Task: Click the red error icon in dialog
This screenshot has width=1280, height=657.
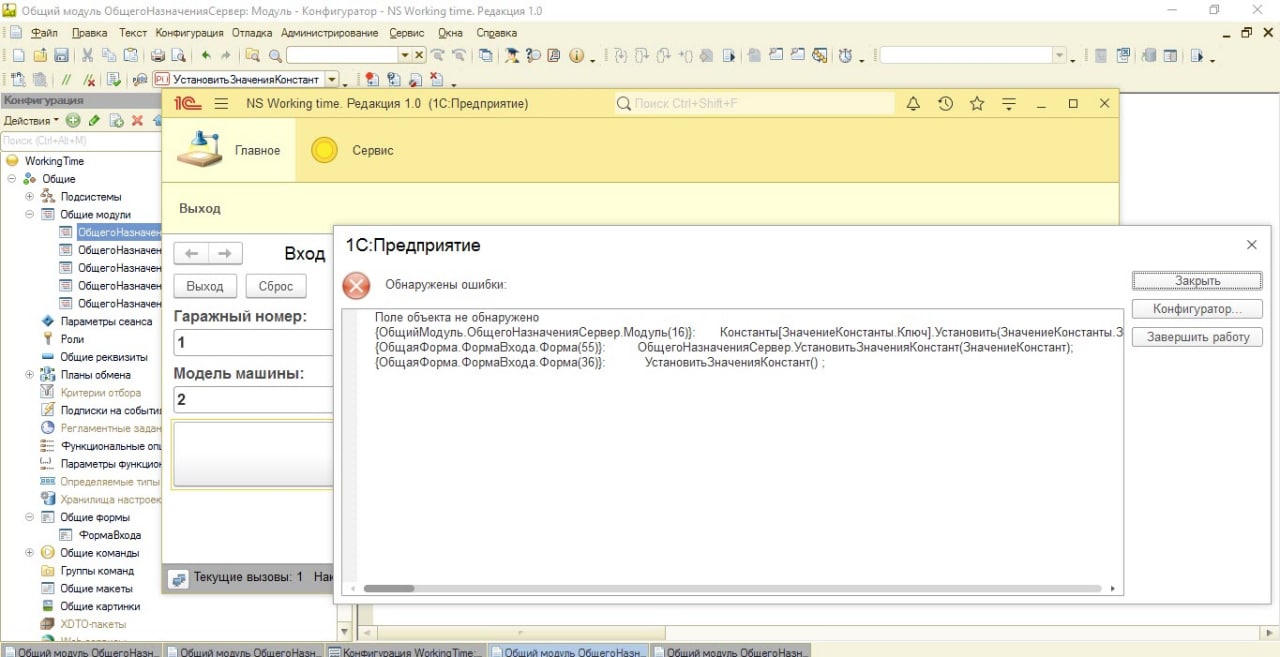Action: (356, 285)
